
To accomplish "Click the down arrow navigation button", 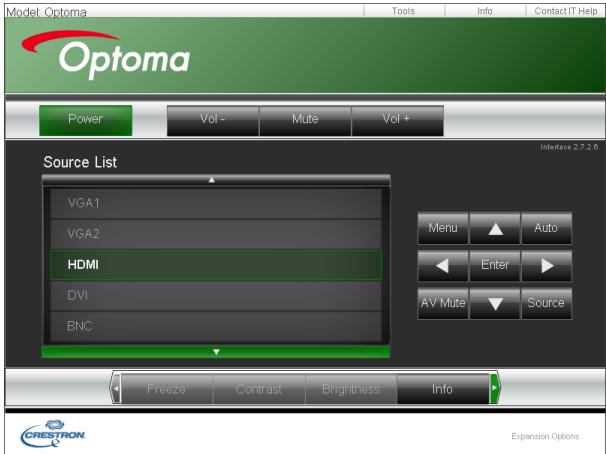I will 495,304.
